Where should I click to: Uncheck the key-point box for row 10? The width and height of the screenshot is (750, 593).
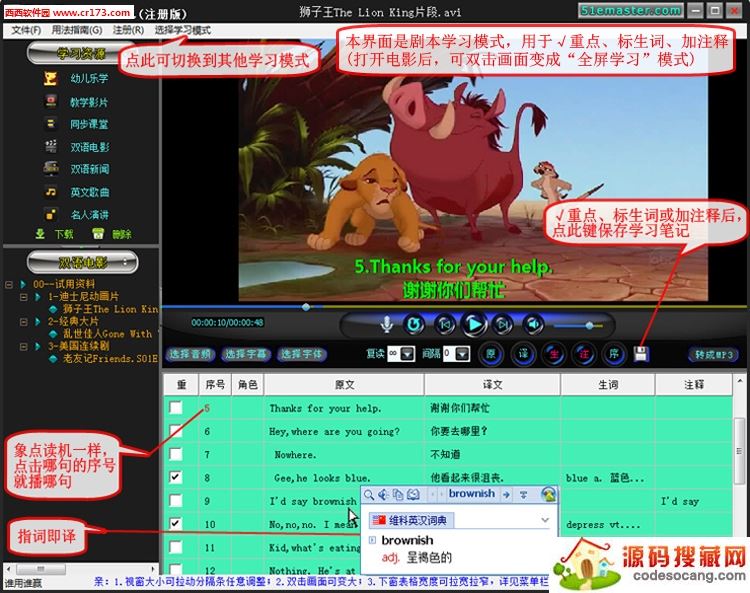click(x=176, y=523)
